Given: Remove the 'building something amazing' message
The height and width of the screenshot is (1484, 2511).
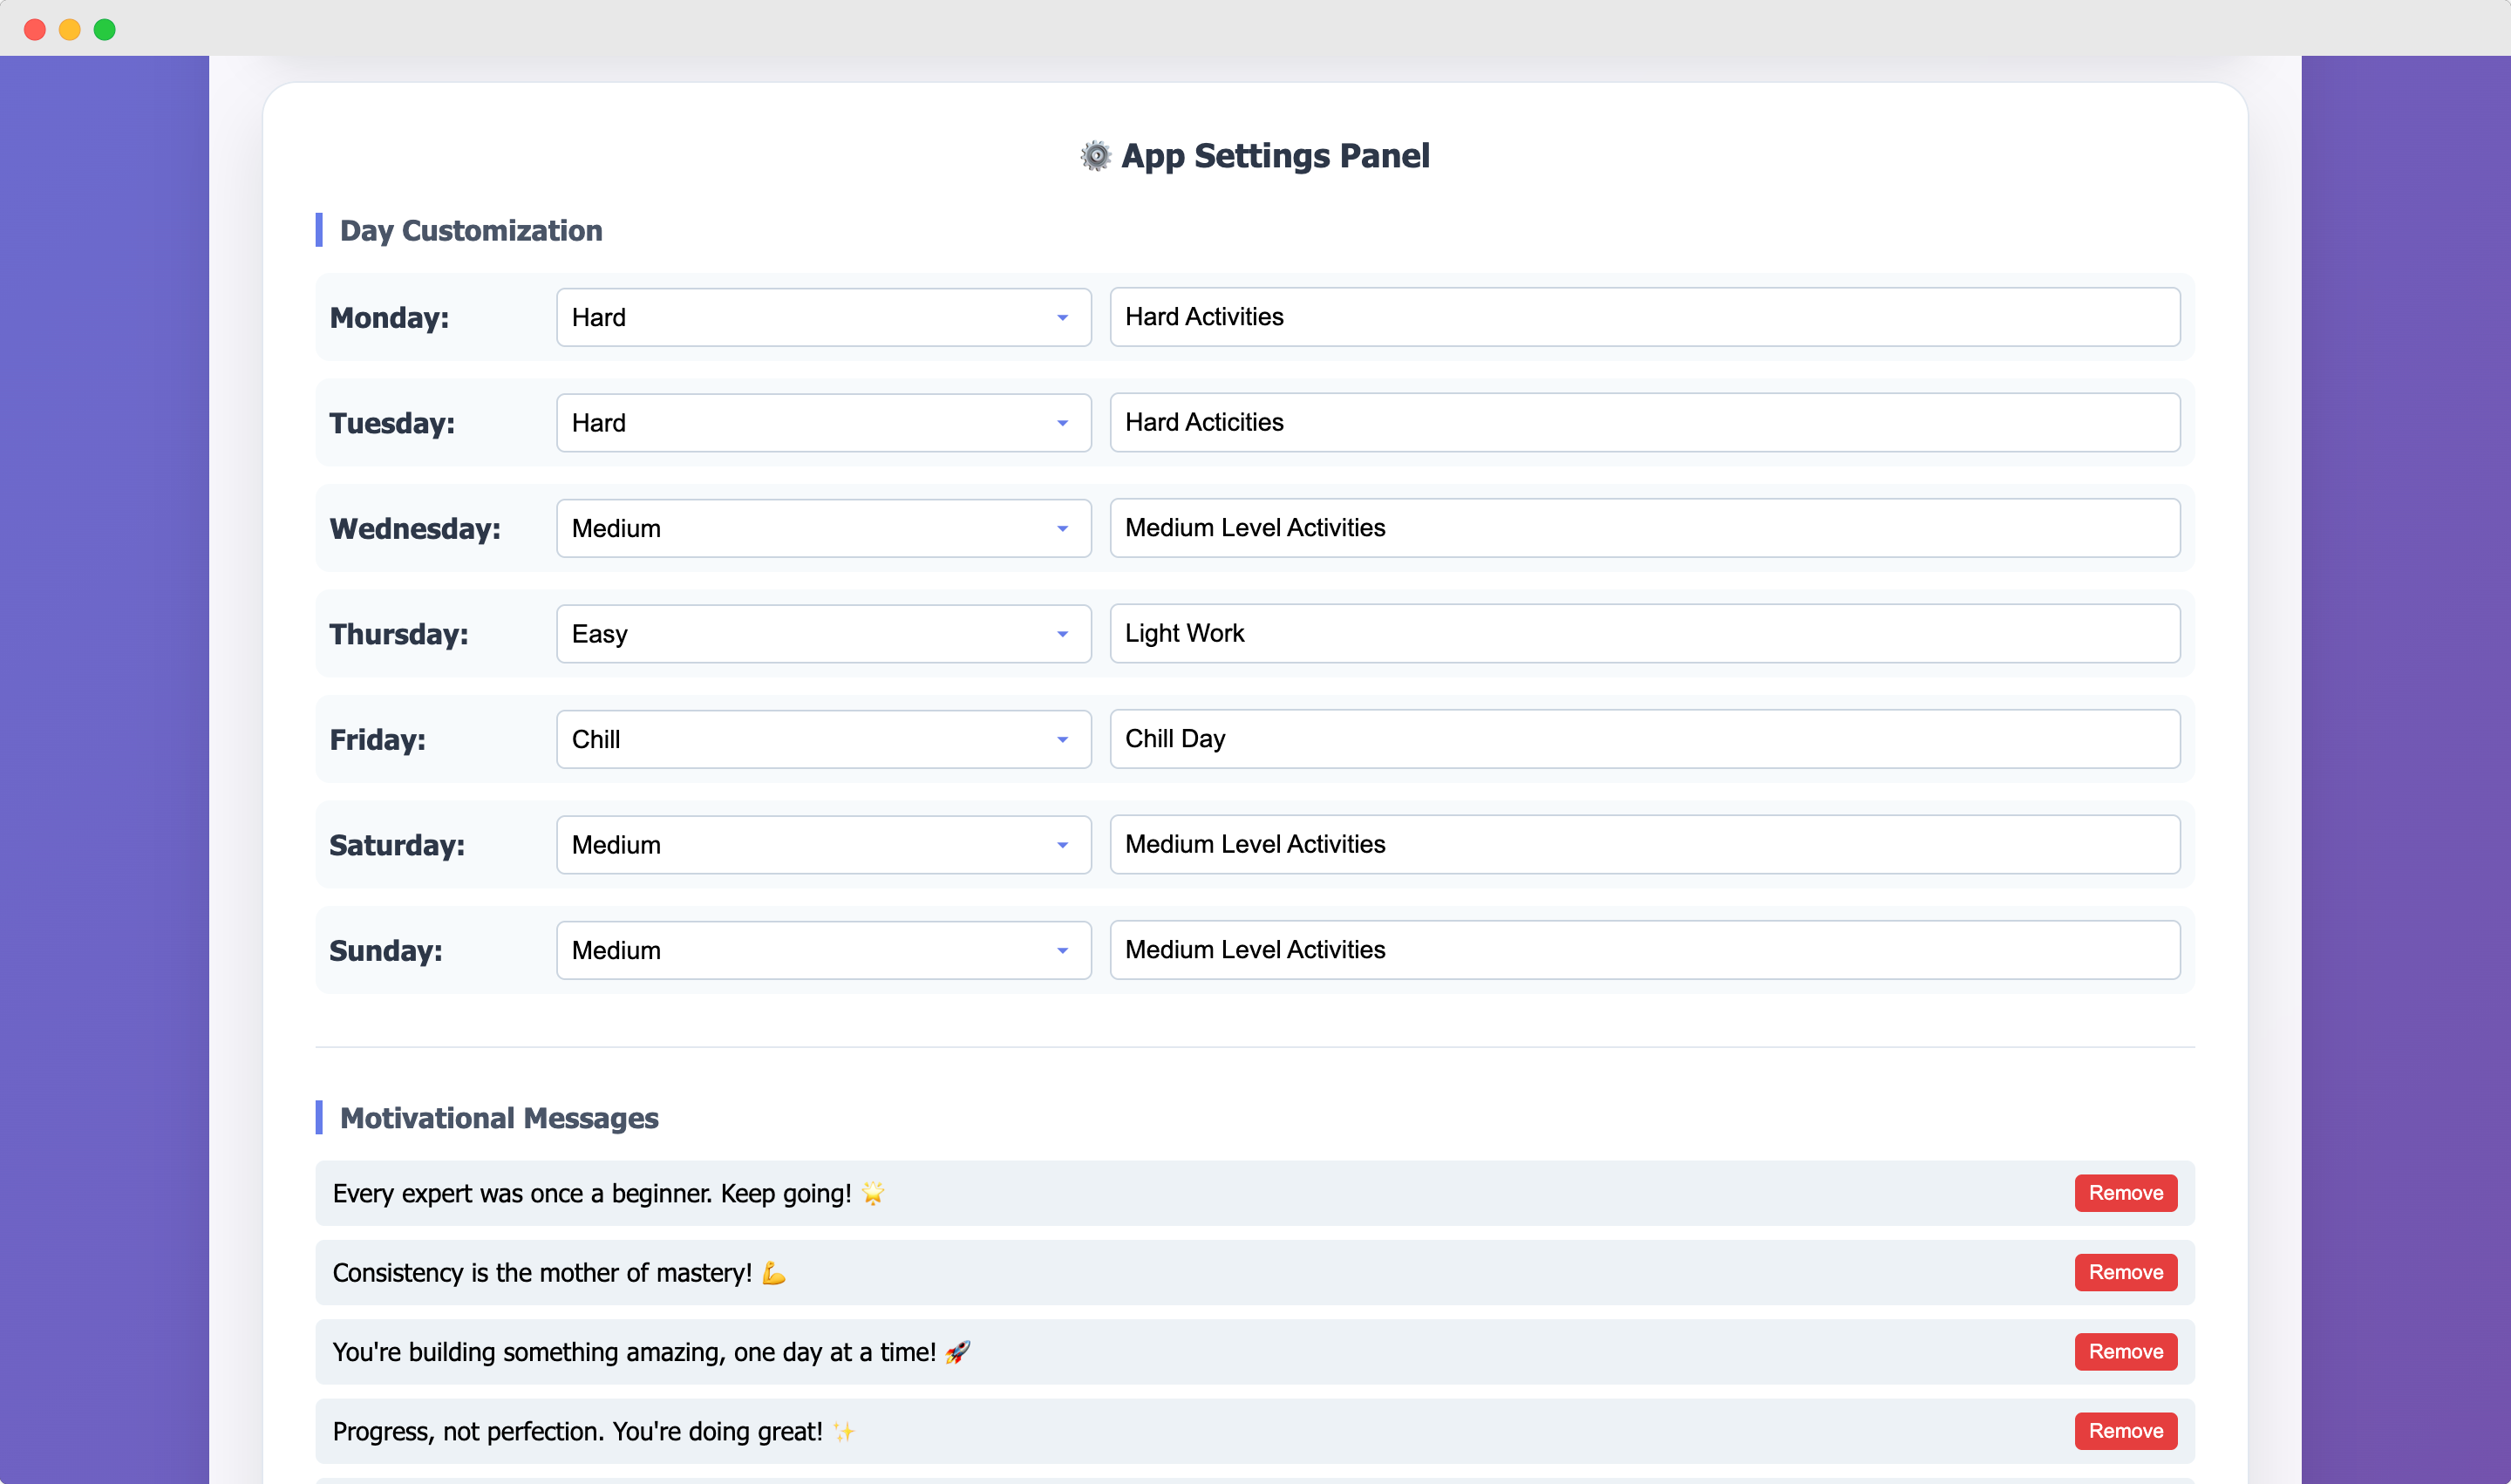Looking at the screenshot, I should (x=2125, y=1352).
